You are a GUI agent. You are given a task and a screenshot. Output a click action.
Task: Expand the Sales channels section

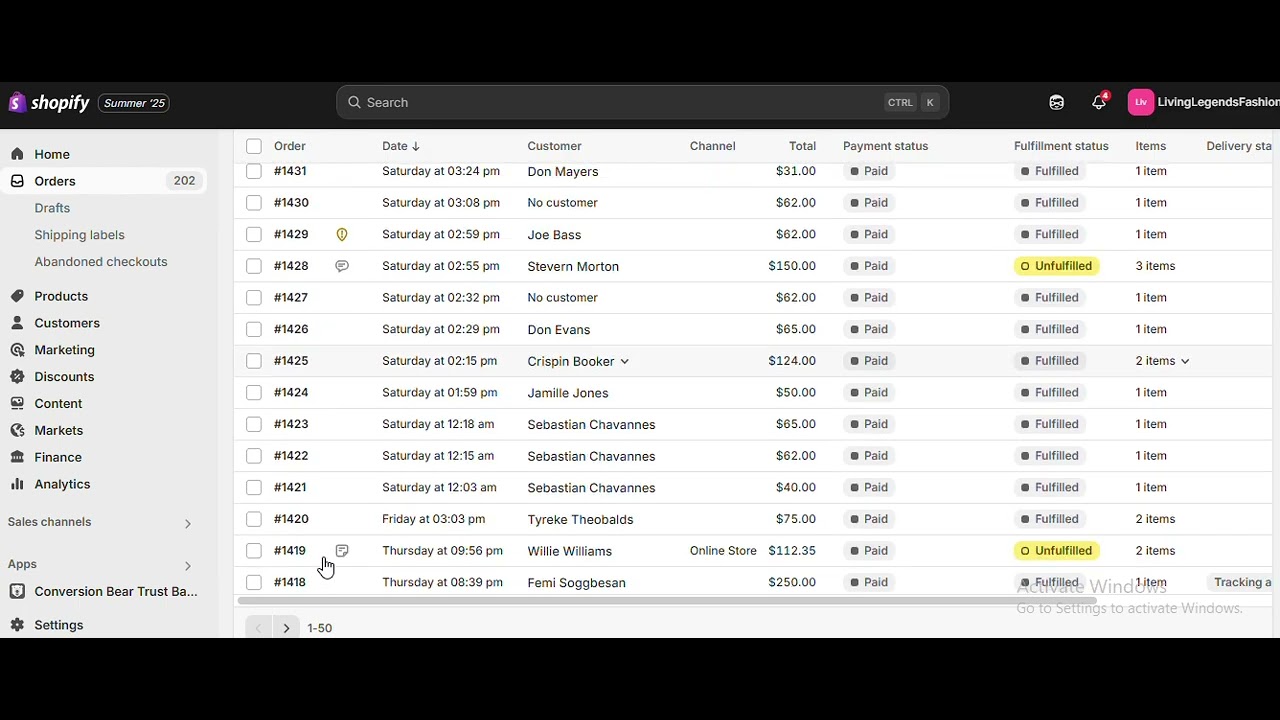(187, 523)
